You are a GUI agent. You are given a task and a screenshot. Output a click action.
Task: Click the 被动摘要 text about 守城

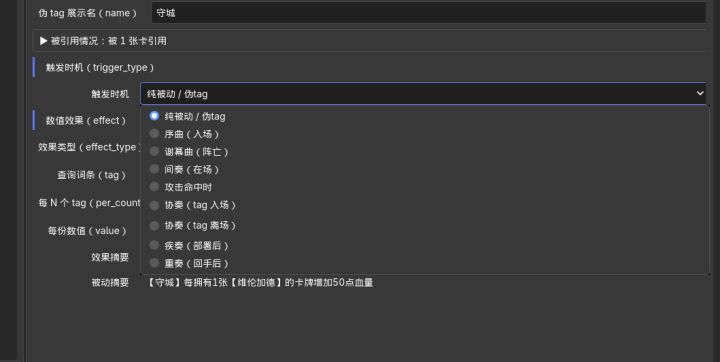259,283
